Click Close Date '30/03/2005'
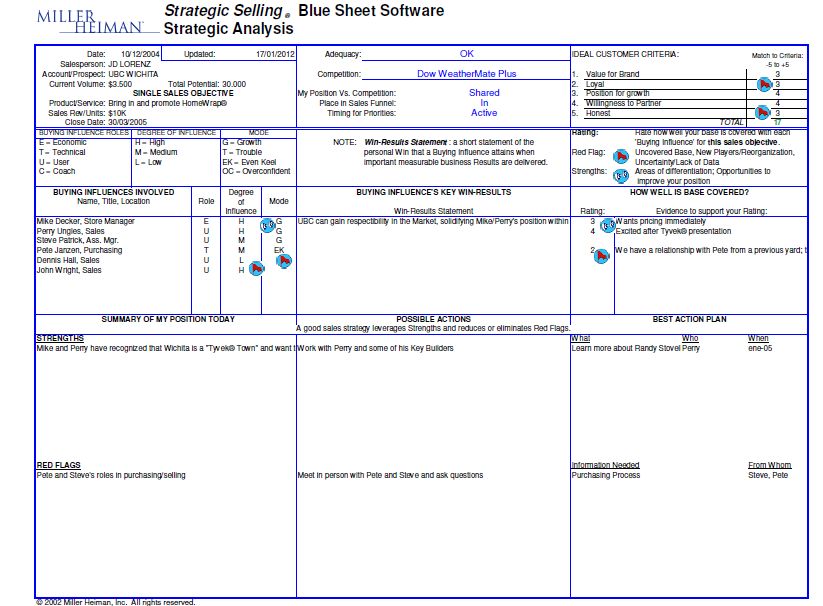The height and width of the screenshot is (606, 823). pyautogui.click(x=128, y=122)
